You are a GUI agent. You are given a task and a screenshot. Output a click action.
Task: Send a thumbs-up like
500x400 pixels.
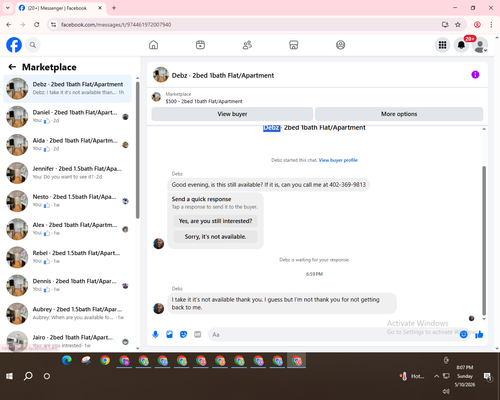click(479, 334)
